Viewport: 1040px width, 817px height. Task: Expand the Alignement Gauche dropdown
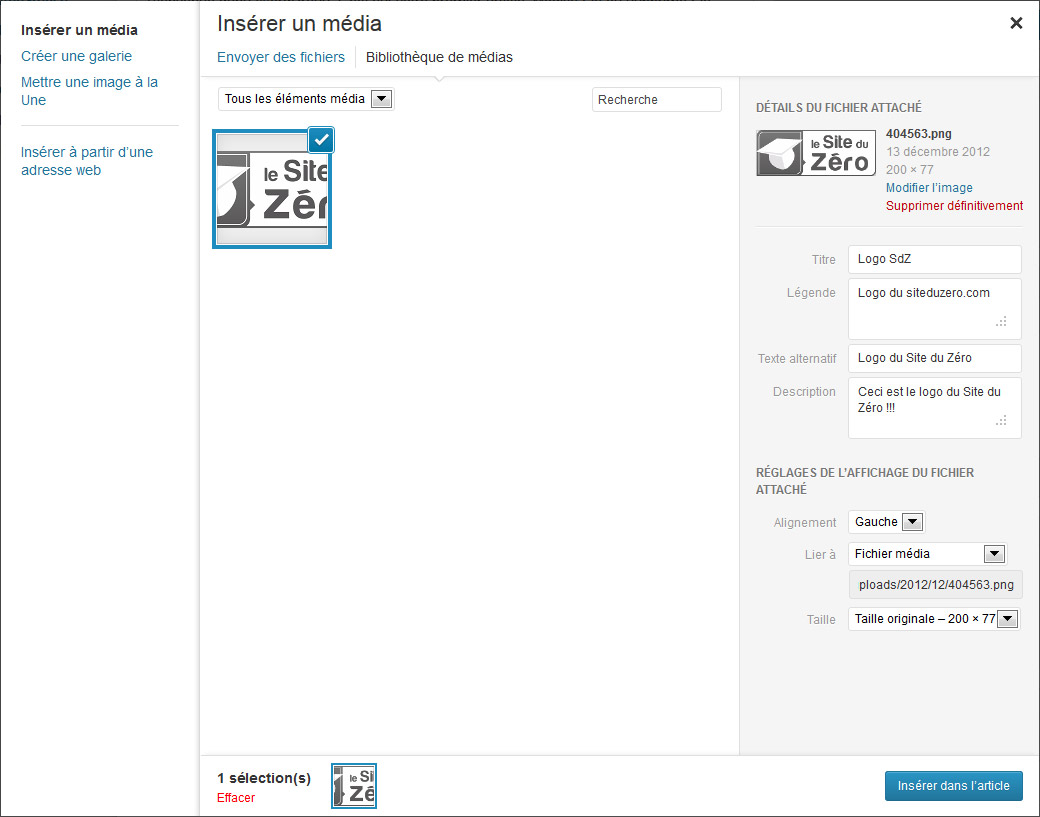tap(887, 522)
